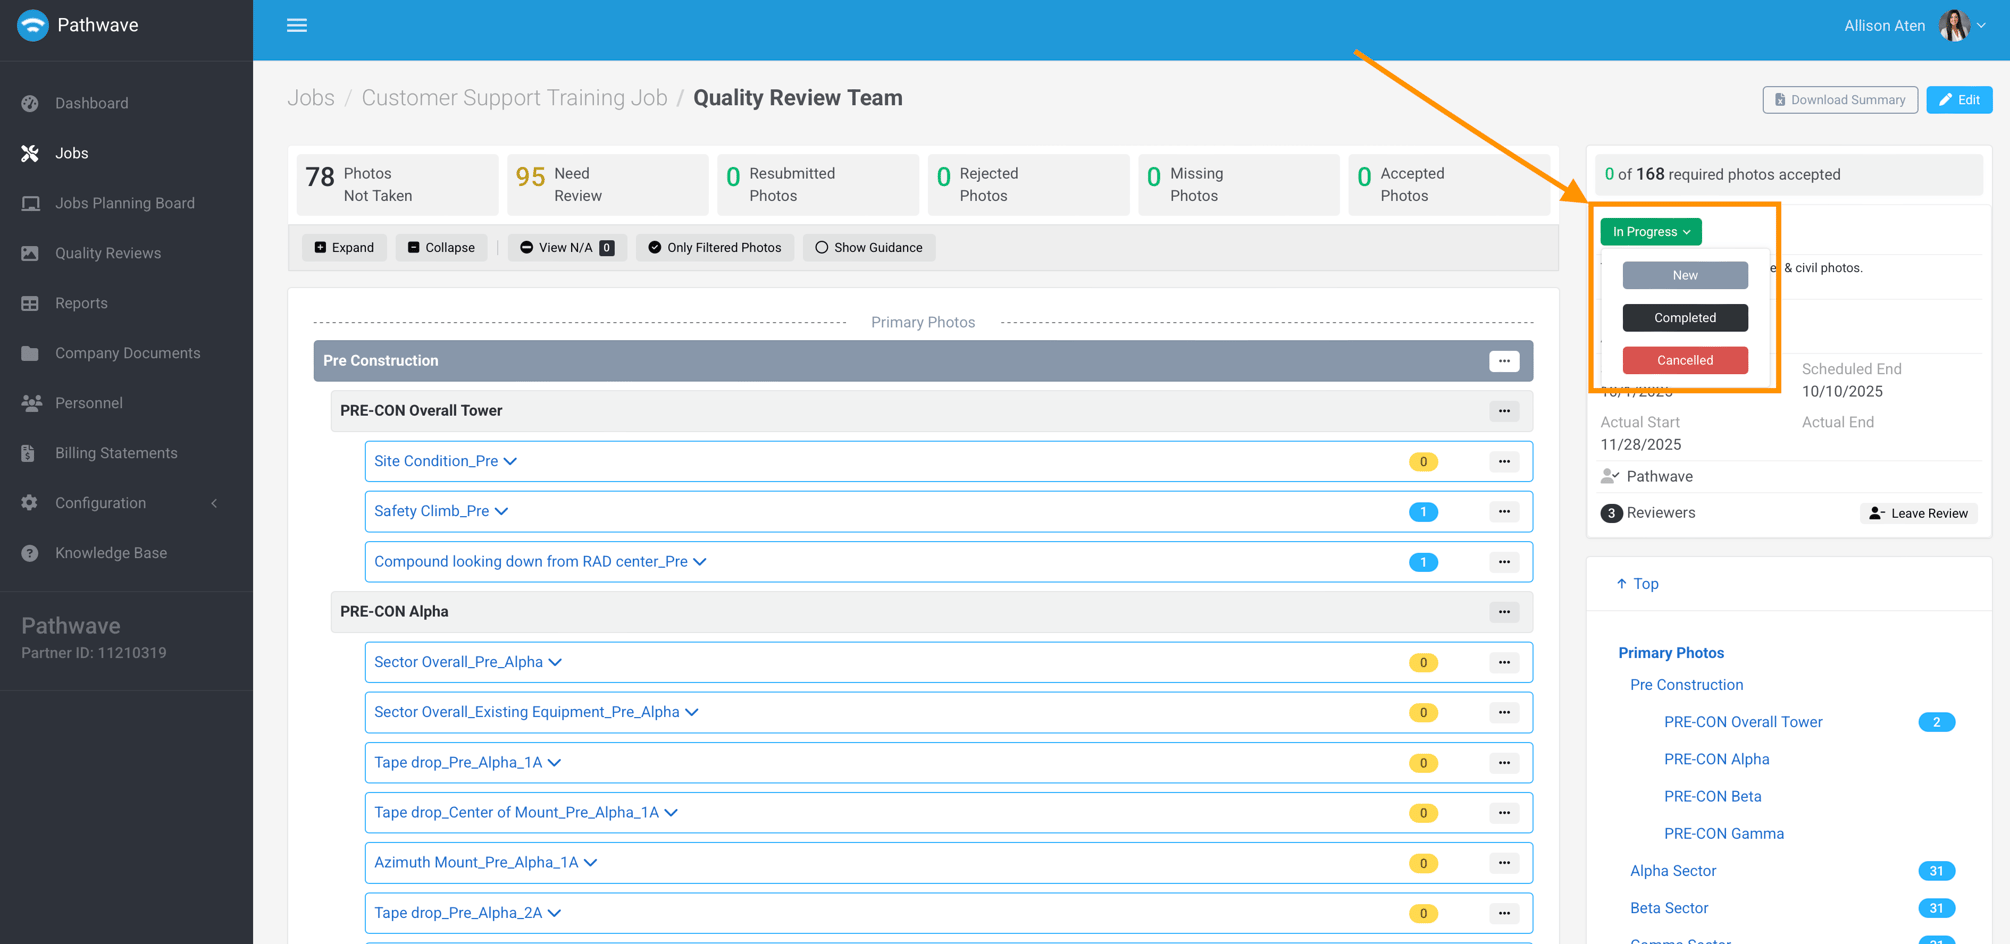The height and width of the screenshot is (944, 2010).
Task: Open Allison Aten user profile menu
Action: (1914, 25)
